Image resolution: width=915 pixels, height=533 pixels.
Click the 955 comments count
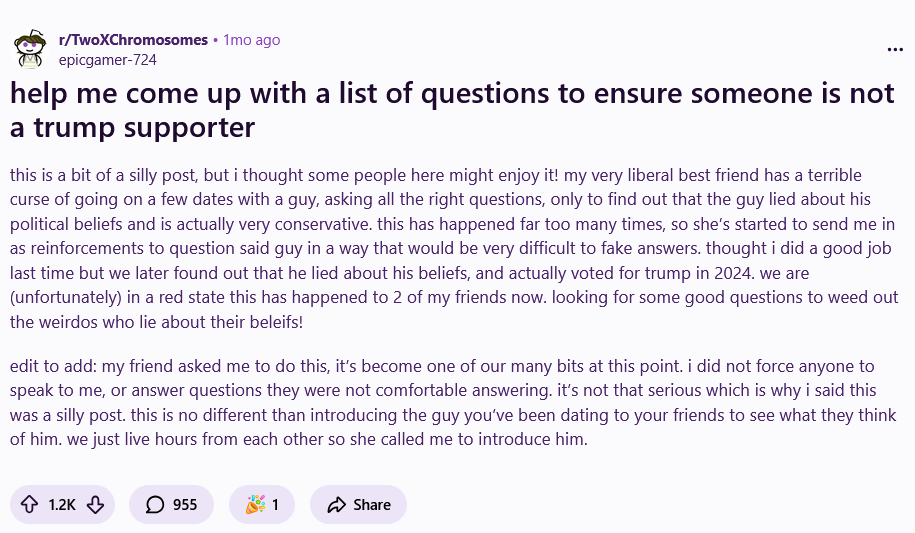pyautogui.click(x=185, y=505)
